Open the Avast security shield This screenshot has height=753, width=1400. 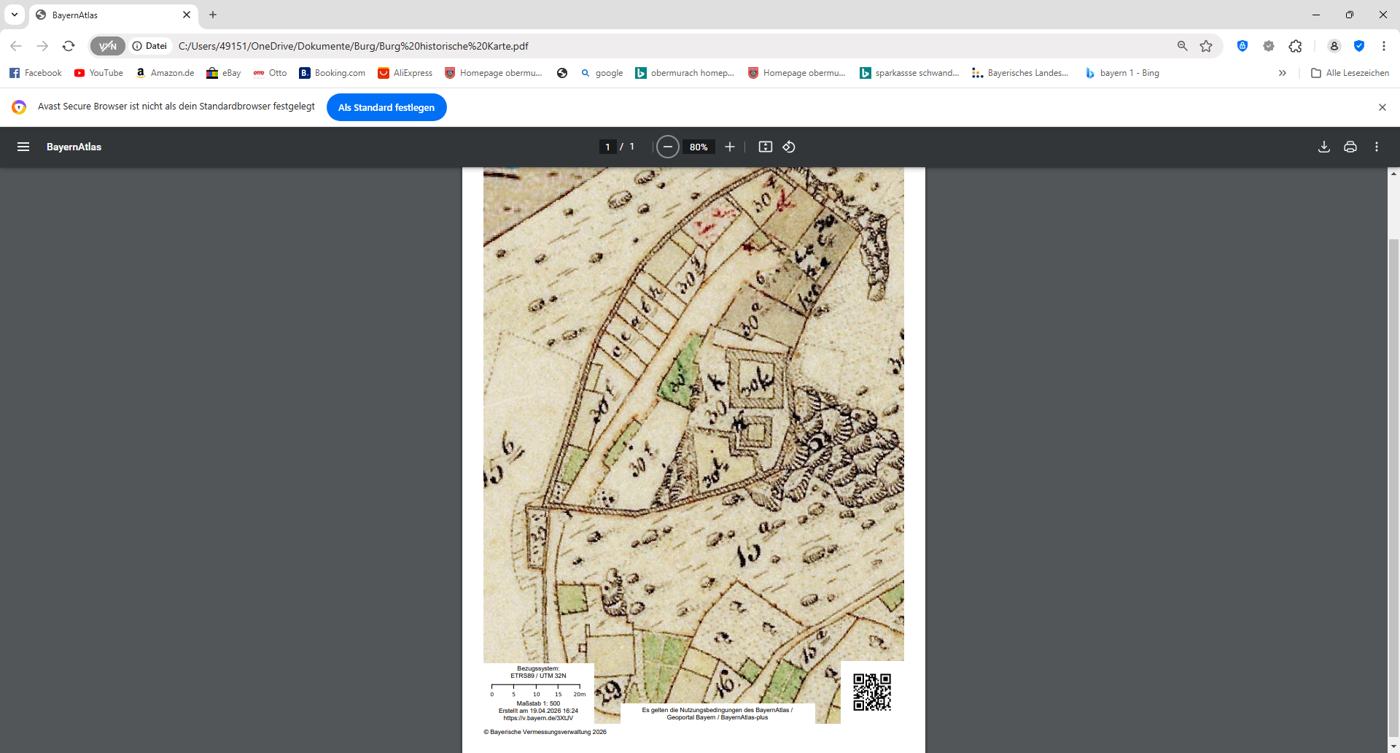pos(1359,46)
